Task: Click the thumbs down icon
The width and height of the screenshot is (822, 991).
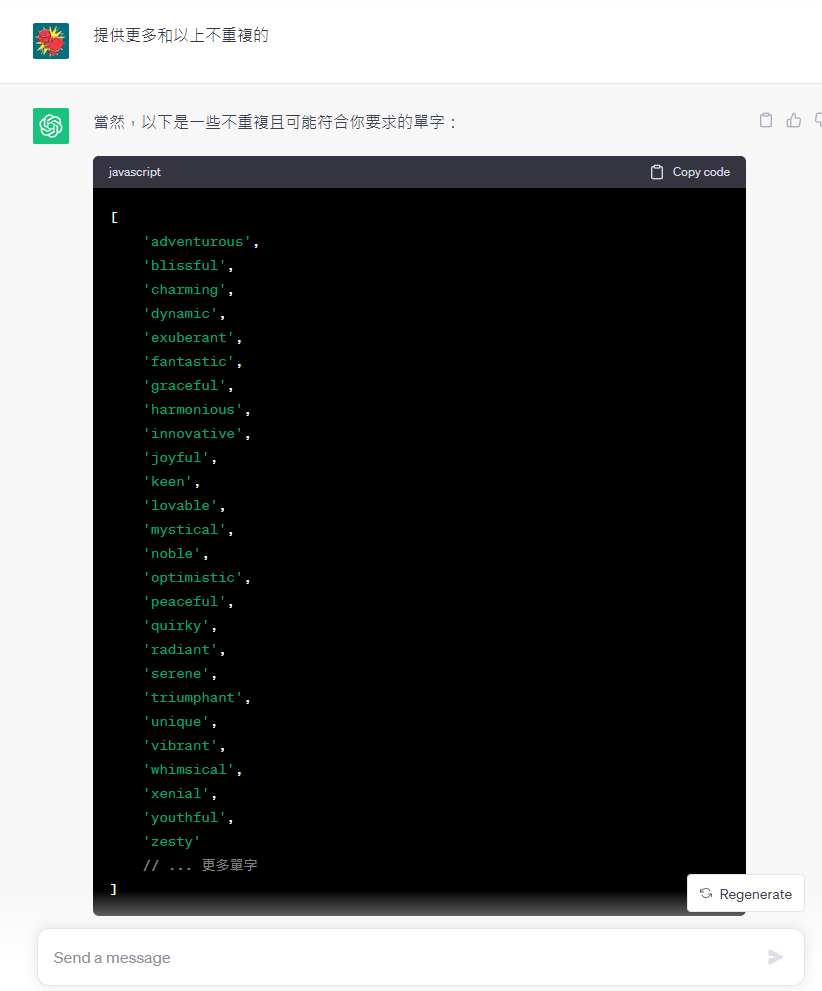Action: [x=818, y=120]
